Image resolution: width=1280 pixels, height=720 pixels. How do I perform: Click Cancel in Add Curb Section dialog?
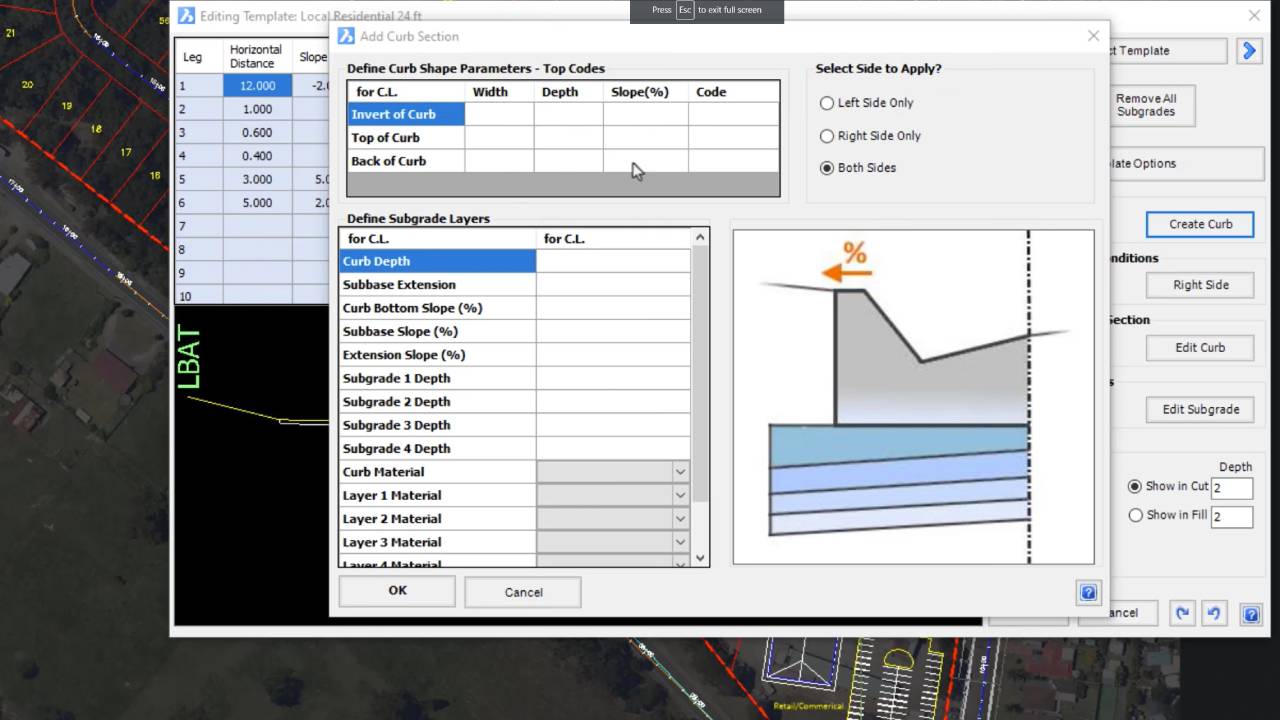point(523,592)
